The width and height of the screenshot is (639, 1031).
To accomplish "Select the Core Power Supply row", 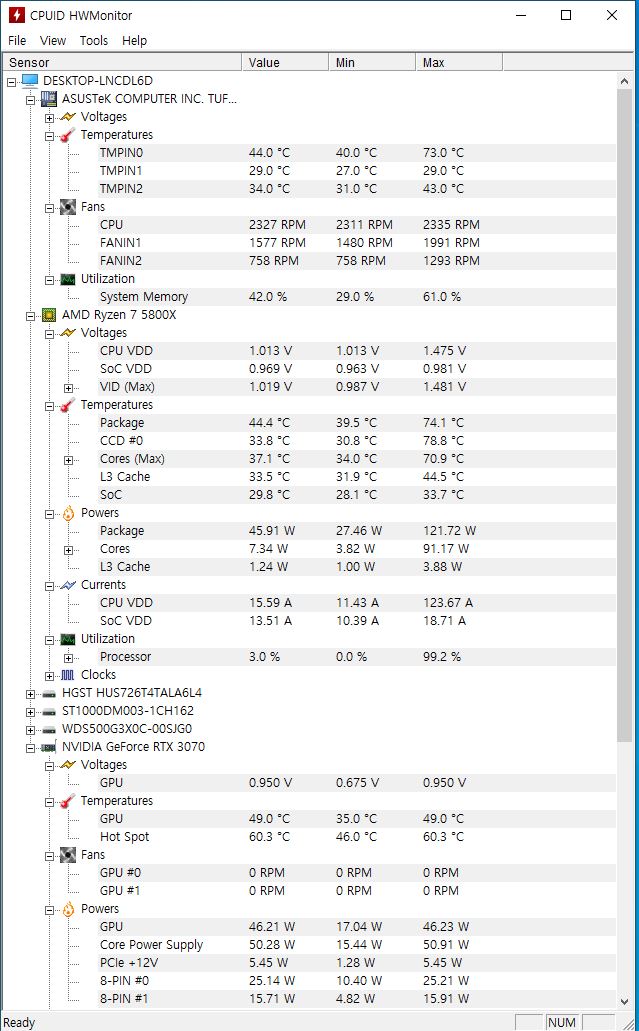I will click(356, 945).
